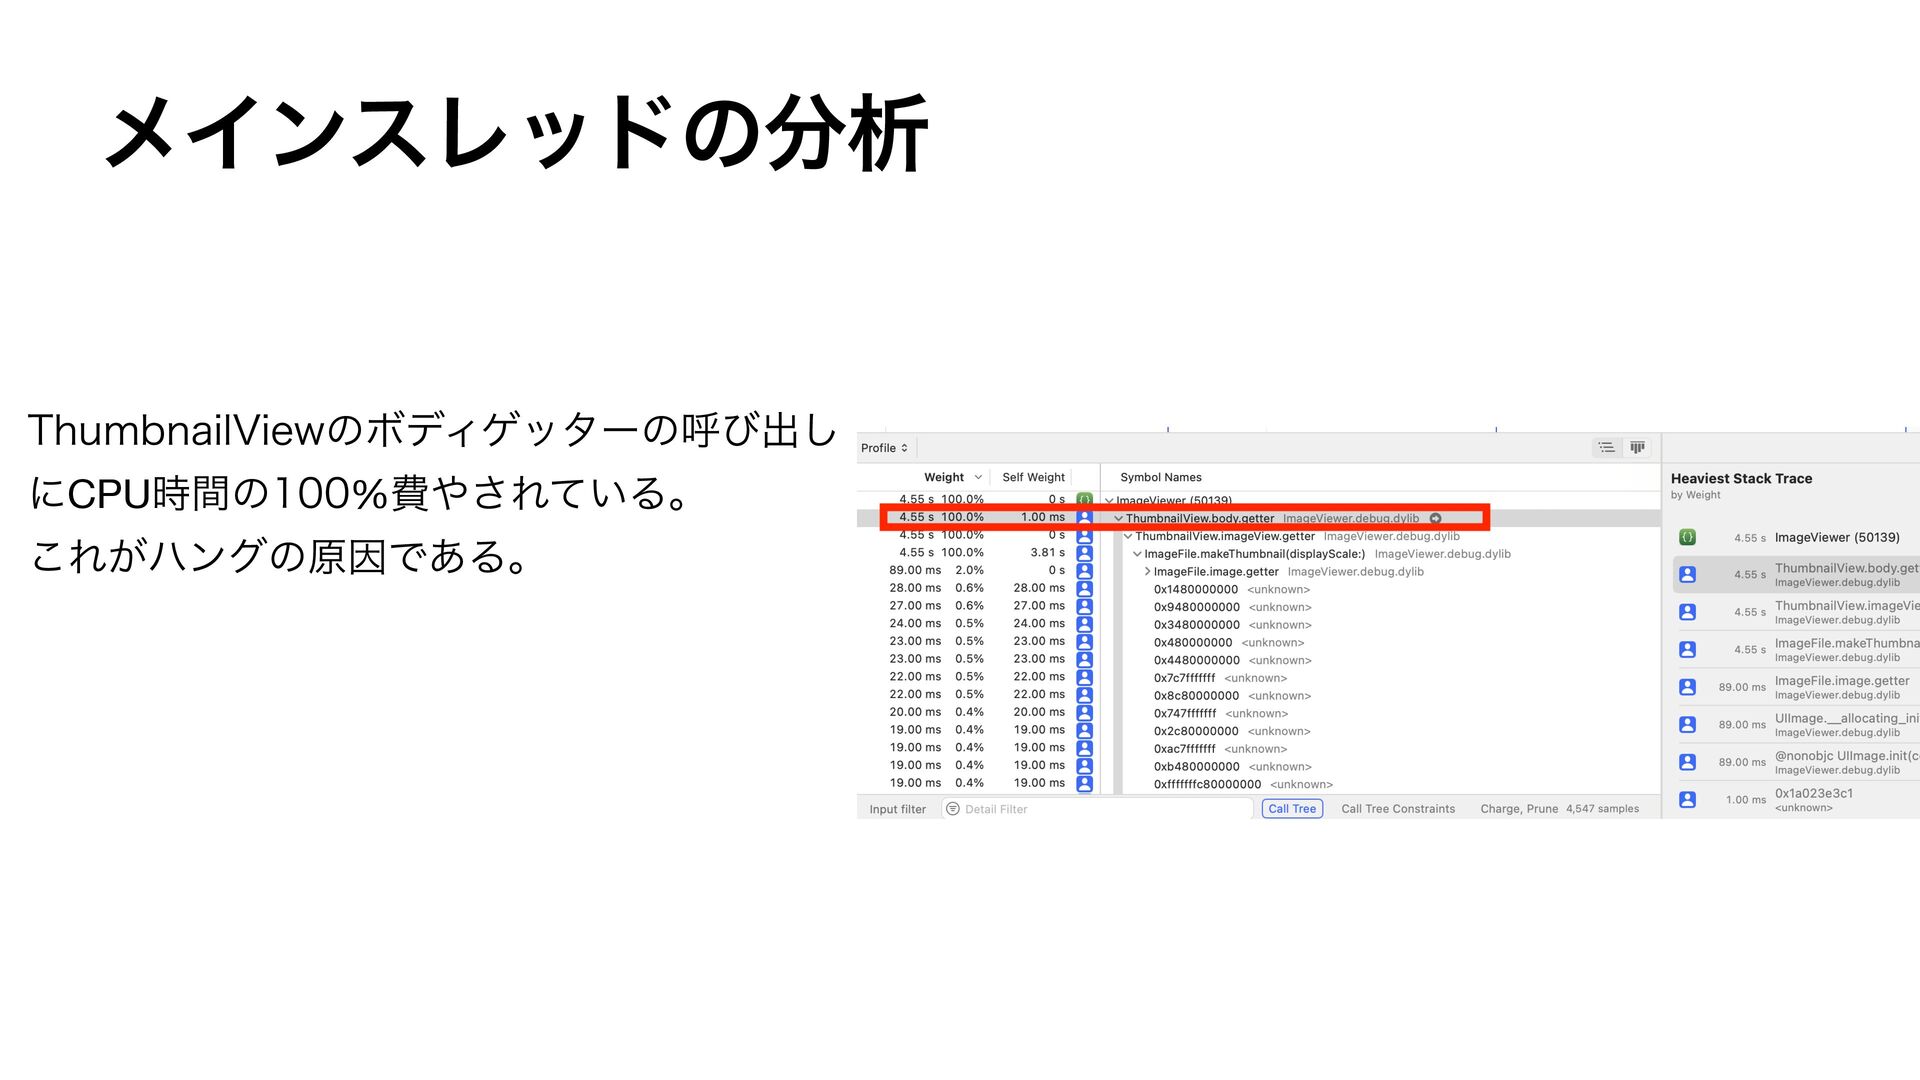The height and width of the screenshot is (1080, 1920).
Task: Click the green process icon for ImageViewer (50139) in Heaviest Stack Trace
Action: point(1687,537)
